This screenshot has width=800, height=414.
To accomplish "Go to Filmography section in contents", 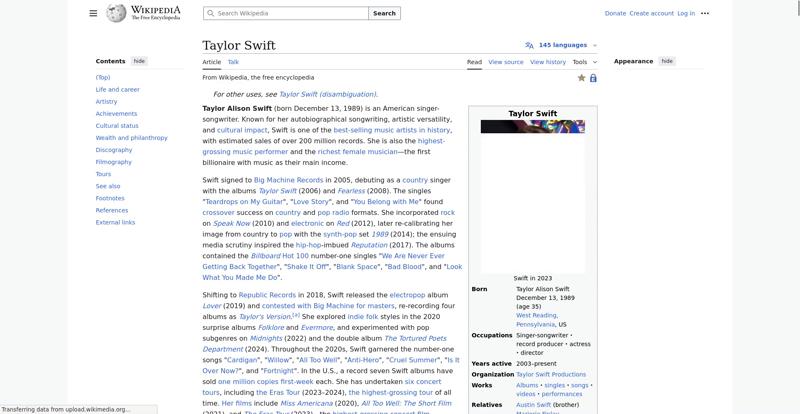I will click(x=113, y=162).
